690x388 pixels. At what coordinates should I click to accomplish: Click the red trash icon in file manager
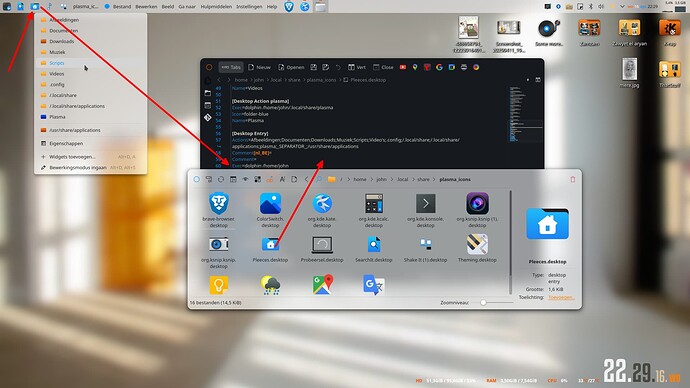[573, 179]
